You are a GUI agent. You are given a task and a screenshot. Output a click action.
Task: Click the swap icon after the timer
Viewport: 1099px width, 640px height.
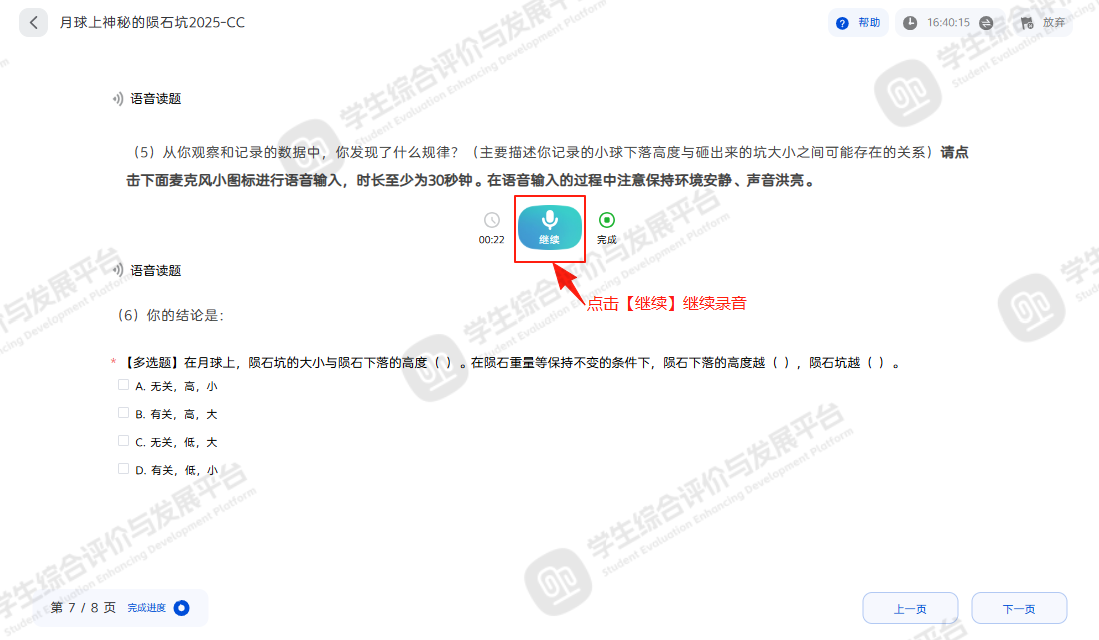tap(986, 23)
